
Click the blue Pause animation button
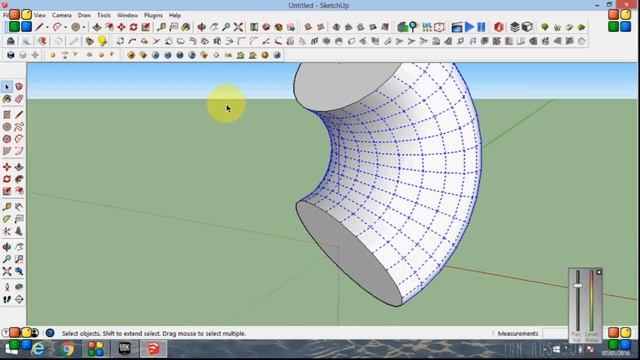coord(482,27)
